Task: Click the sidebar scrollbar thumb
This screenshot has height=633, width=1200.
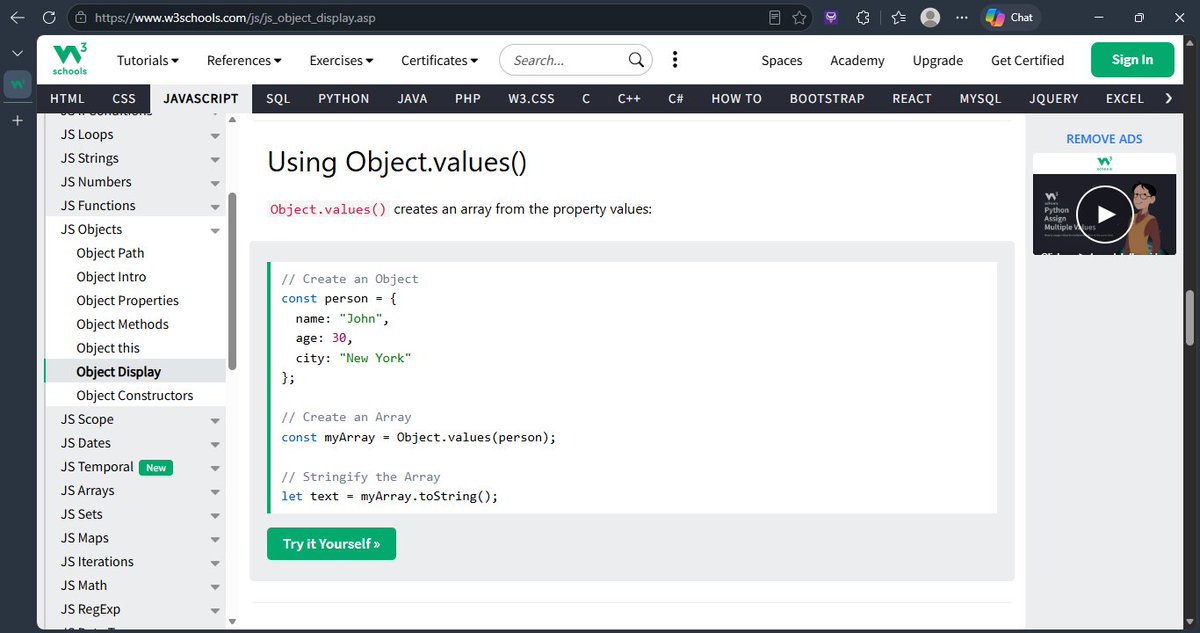Action: coord(232,281)
